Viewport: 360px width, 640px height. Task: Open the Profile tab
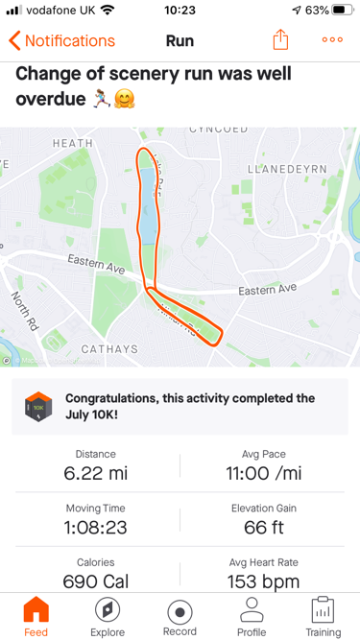point(251,617)
